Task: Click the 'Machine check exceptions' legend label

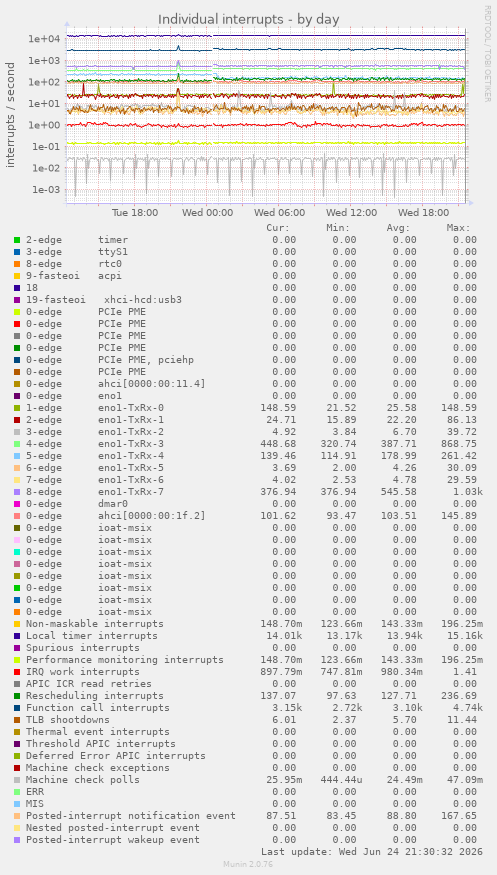Action: tap(98, 768)
